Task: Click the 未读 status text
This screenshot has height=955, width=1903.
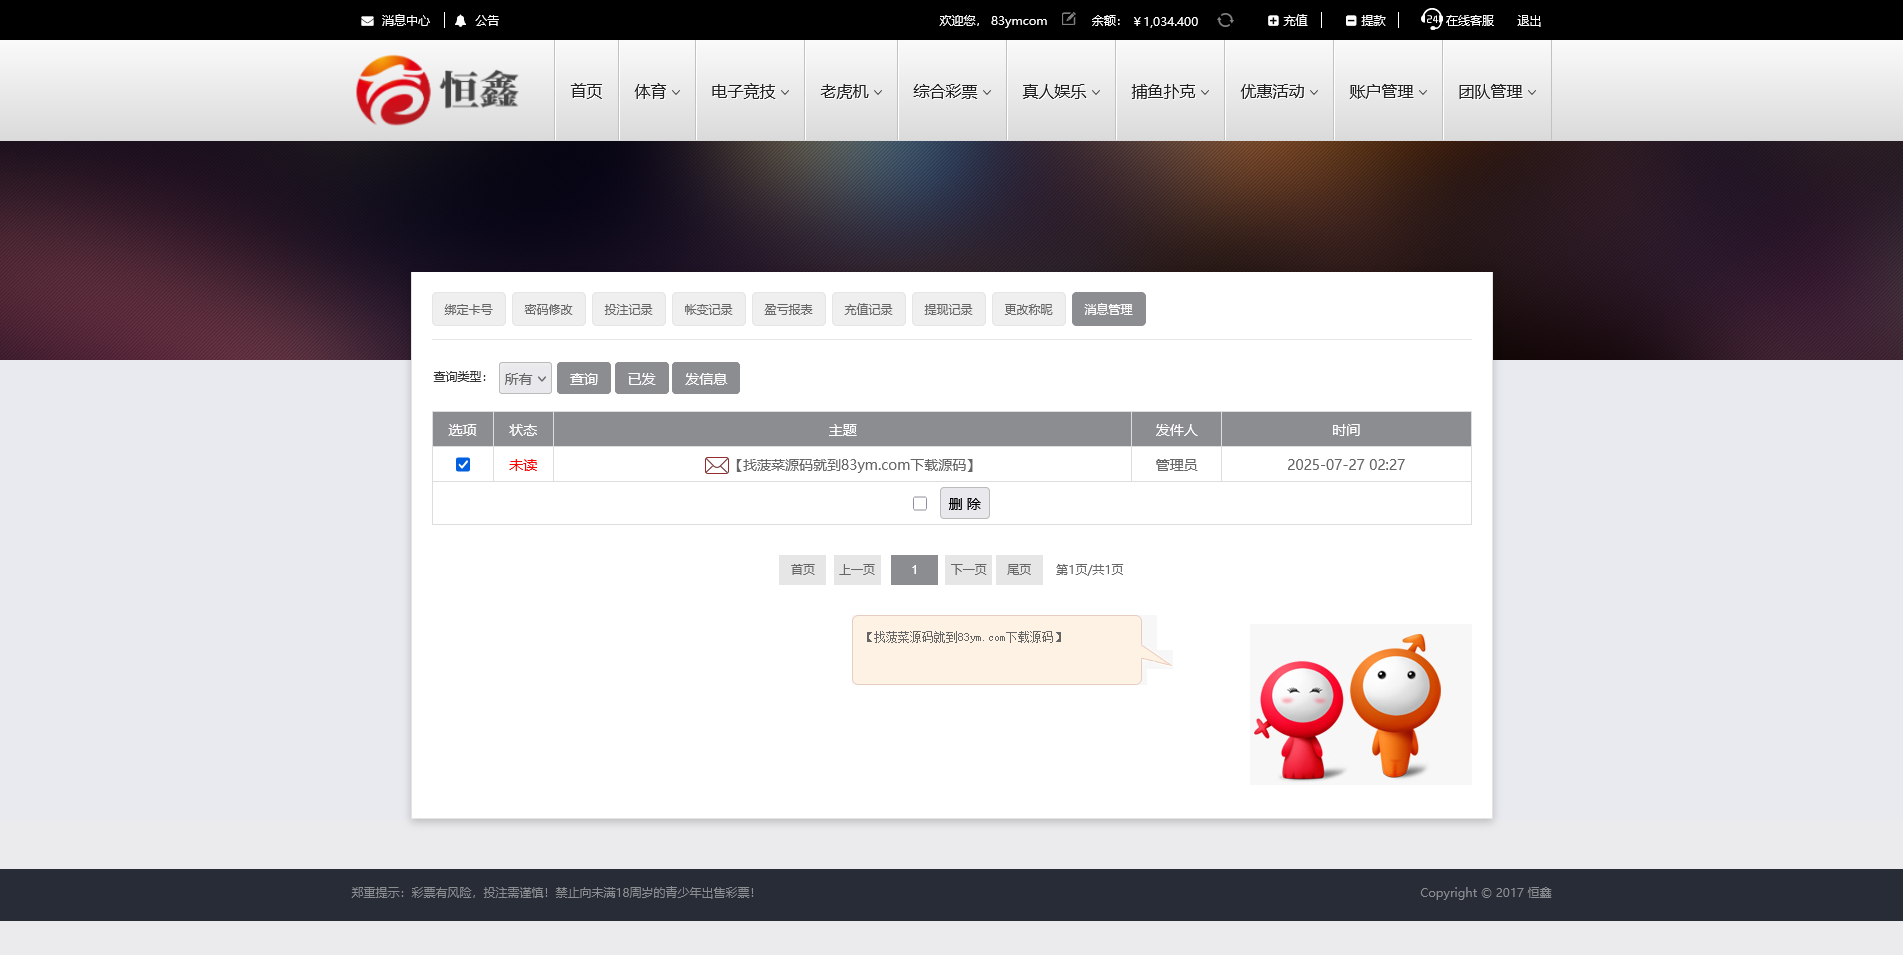Action: 523,465
